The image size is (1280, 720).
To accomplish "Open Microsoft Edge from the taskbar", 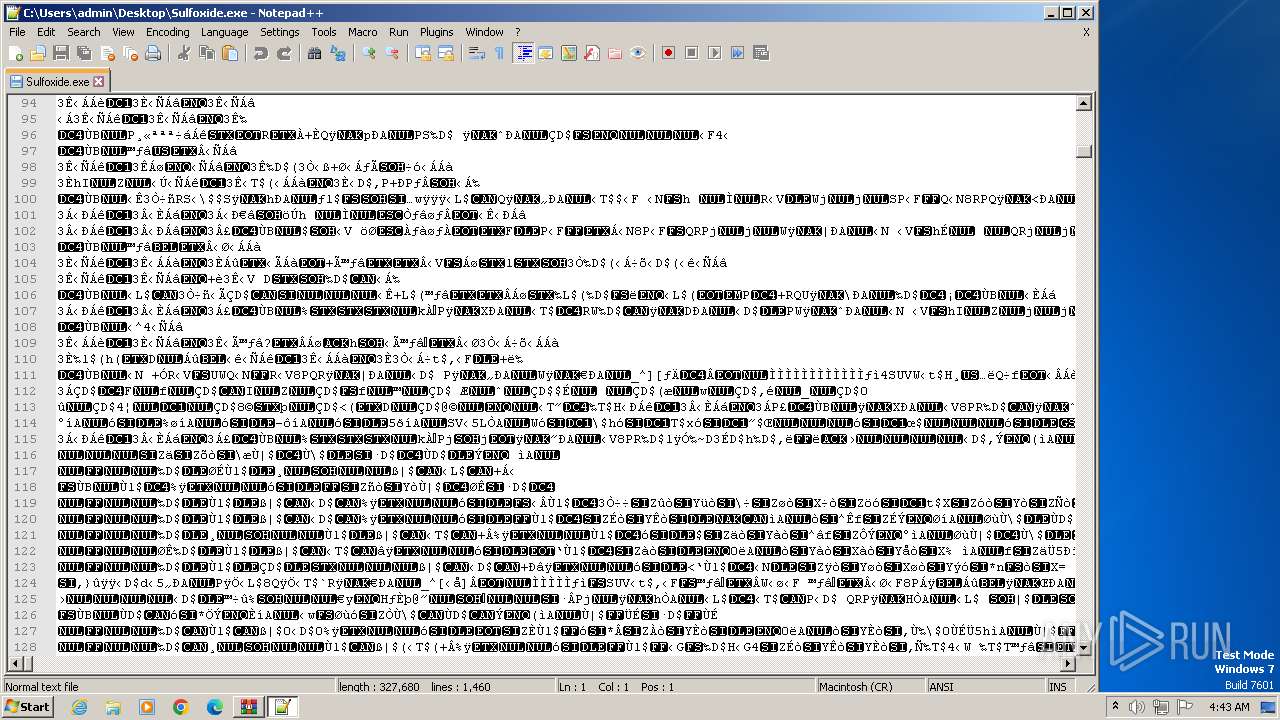I will (x=214, y=707).
